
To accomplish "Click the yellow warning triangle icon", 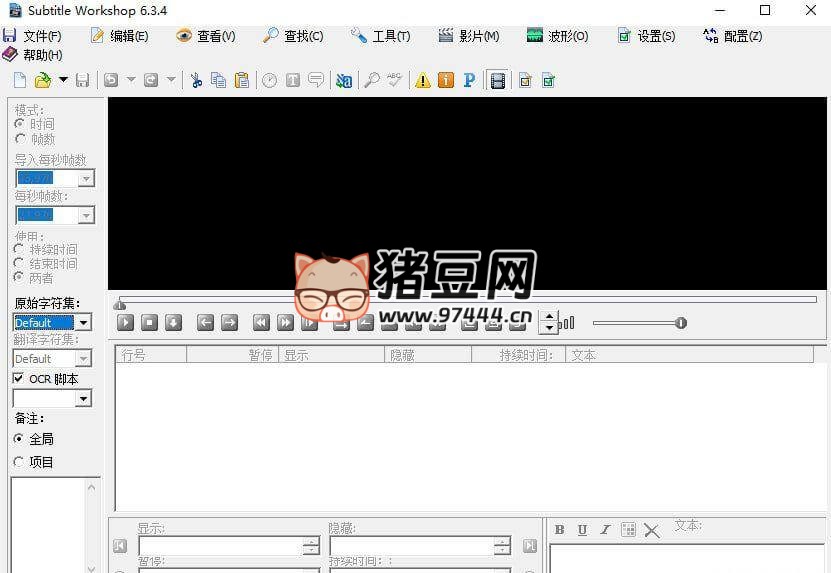I will pyautogui.click(x=423, y=81).
